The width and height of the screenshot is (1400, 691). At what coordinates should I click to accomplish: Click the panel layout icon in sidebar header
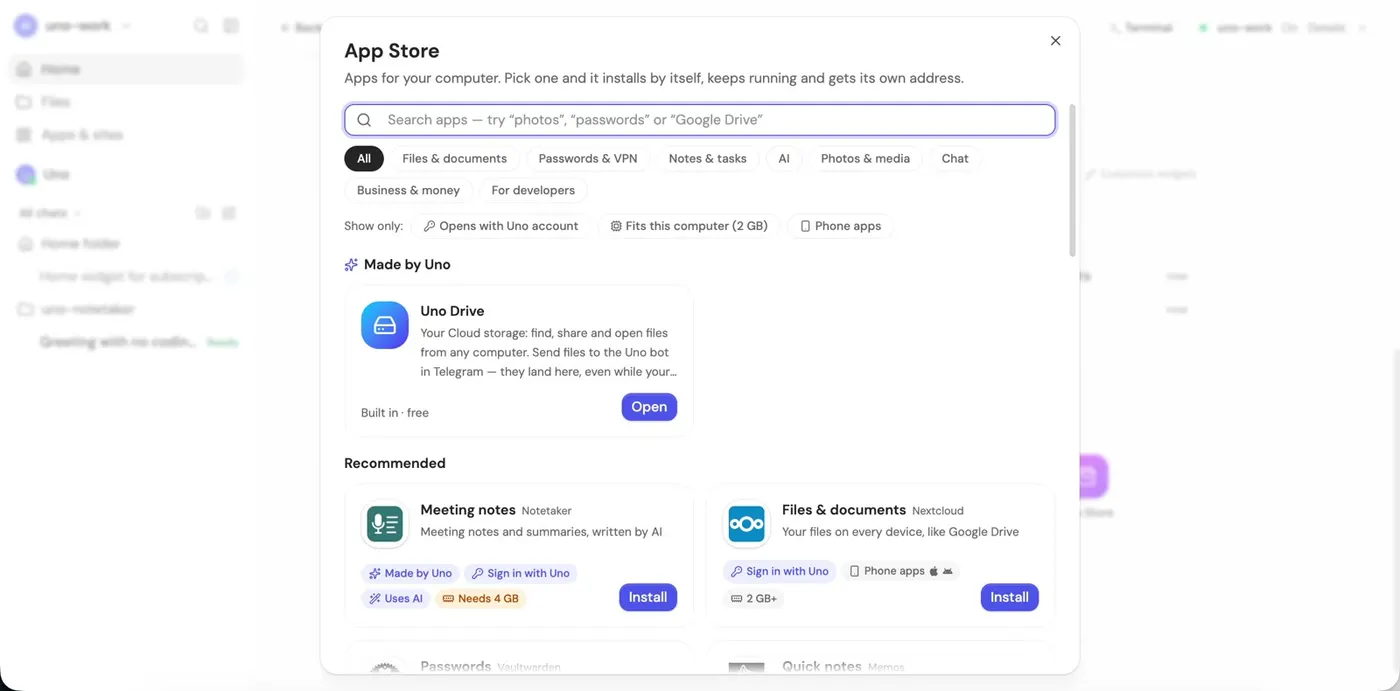[x=231, y=26]
